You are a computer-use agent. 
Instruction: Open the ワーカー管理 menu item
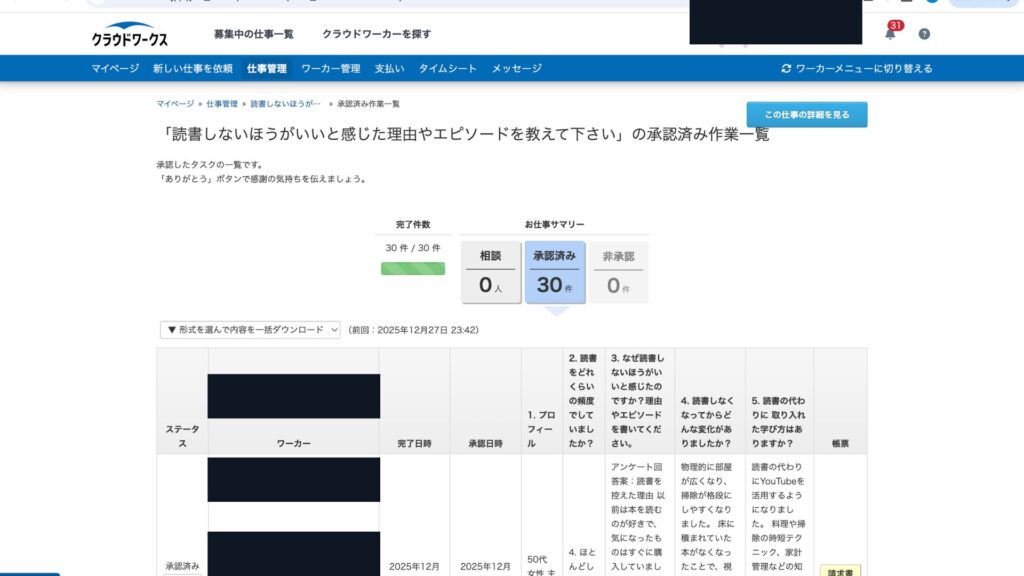pos(331,69)
